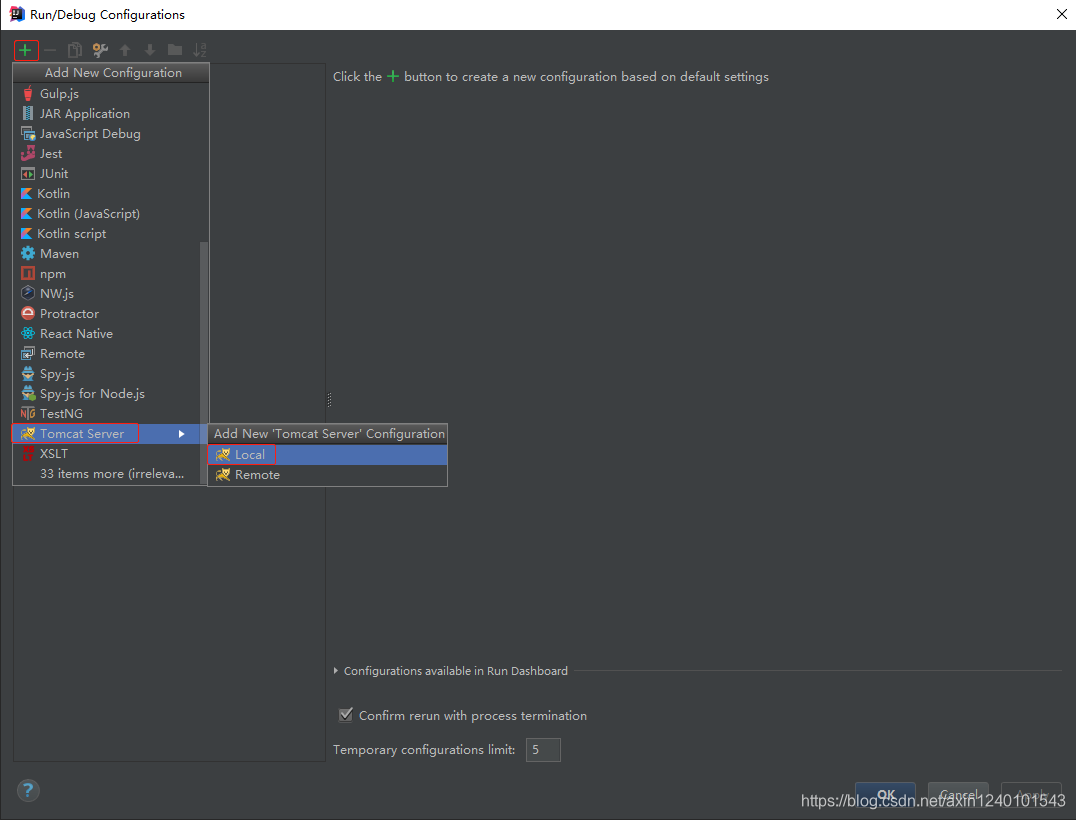Image resolution: width=1076 pixels, height=820 pixels.
Task: Select React Native configuration type
Action: 106,333
